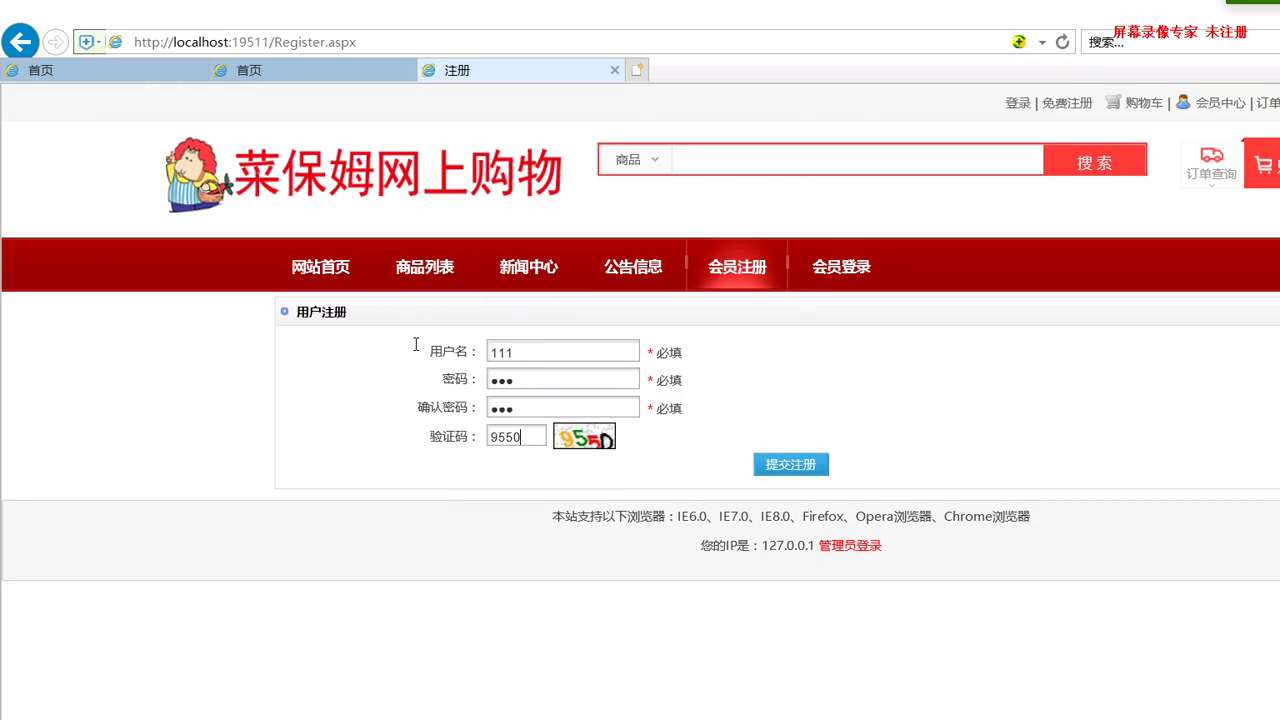Click the 用户注册 section heading
This screenshot has width=1280, height=720.
(321, 312)
